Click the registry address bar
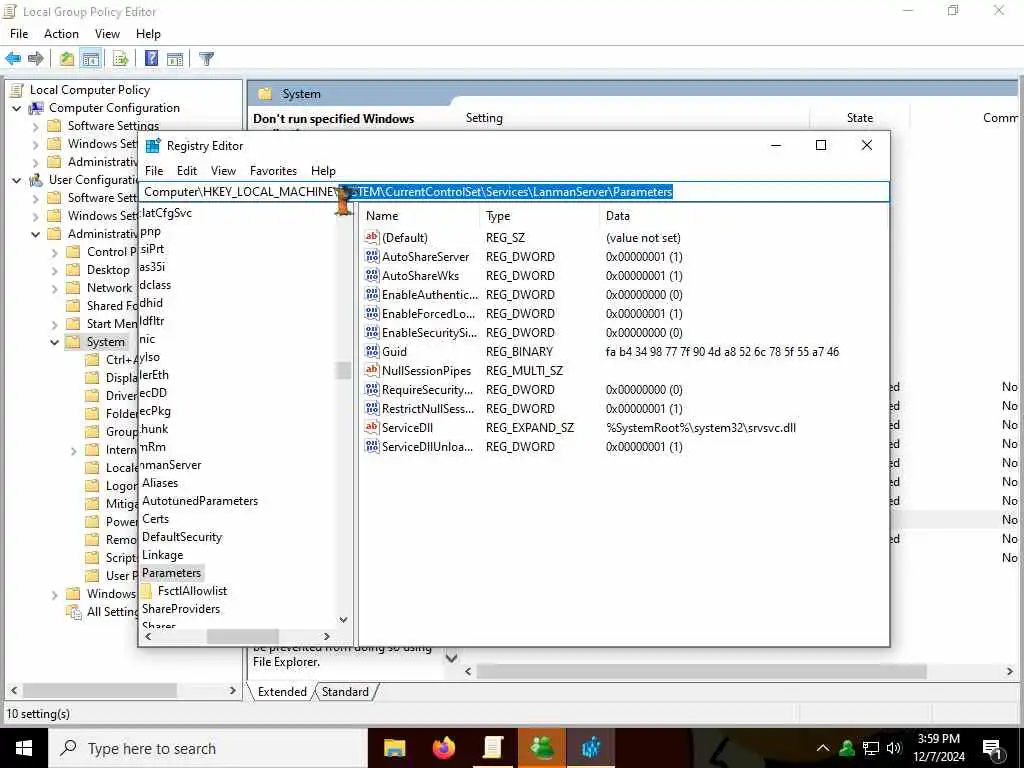The image size is (1024, 768). pos(514,191)
